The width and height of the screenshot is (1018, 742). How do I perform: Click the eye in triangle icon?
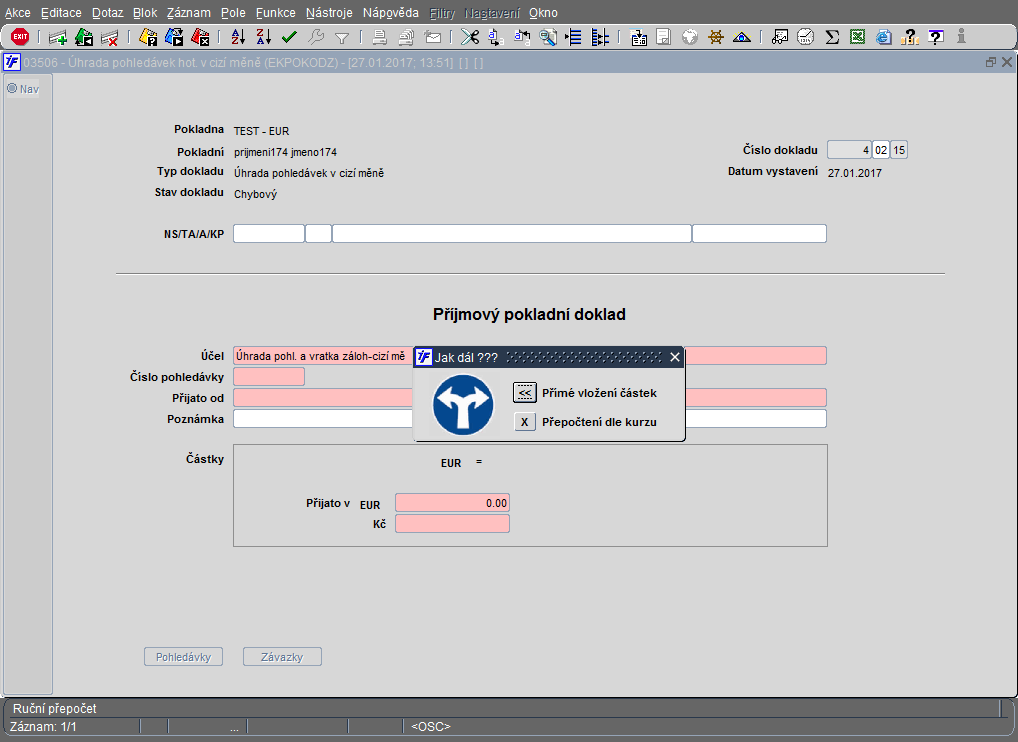pyautogui.click(x=741, y=38)
